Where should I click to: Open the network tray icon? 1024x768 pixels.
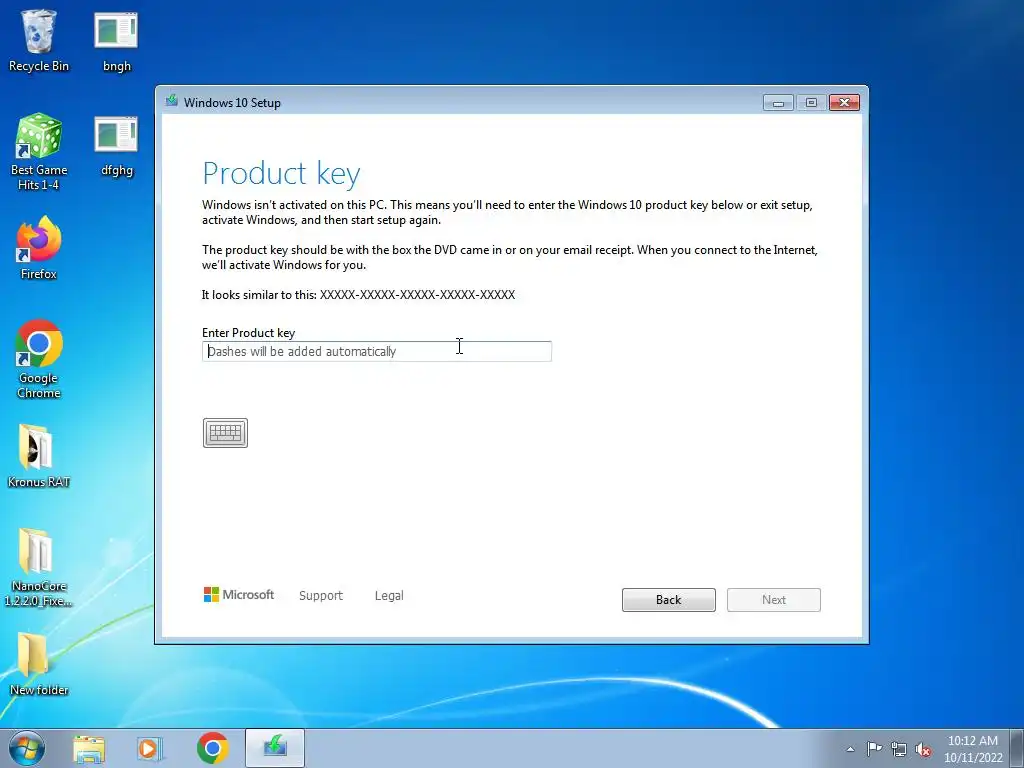899,750
